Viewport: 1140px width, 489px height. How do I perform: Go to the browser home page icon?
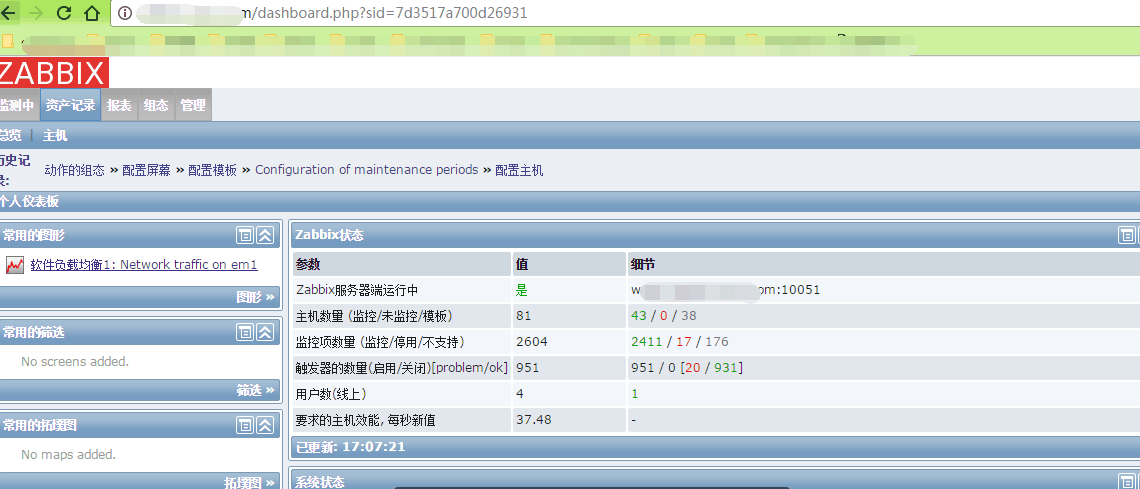click(x=92, y=12)
